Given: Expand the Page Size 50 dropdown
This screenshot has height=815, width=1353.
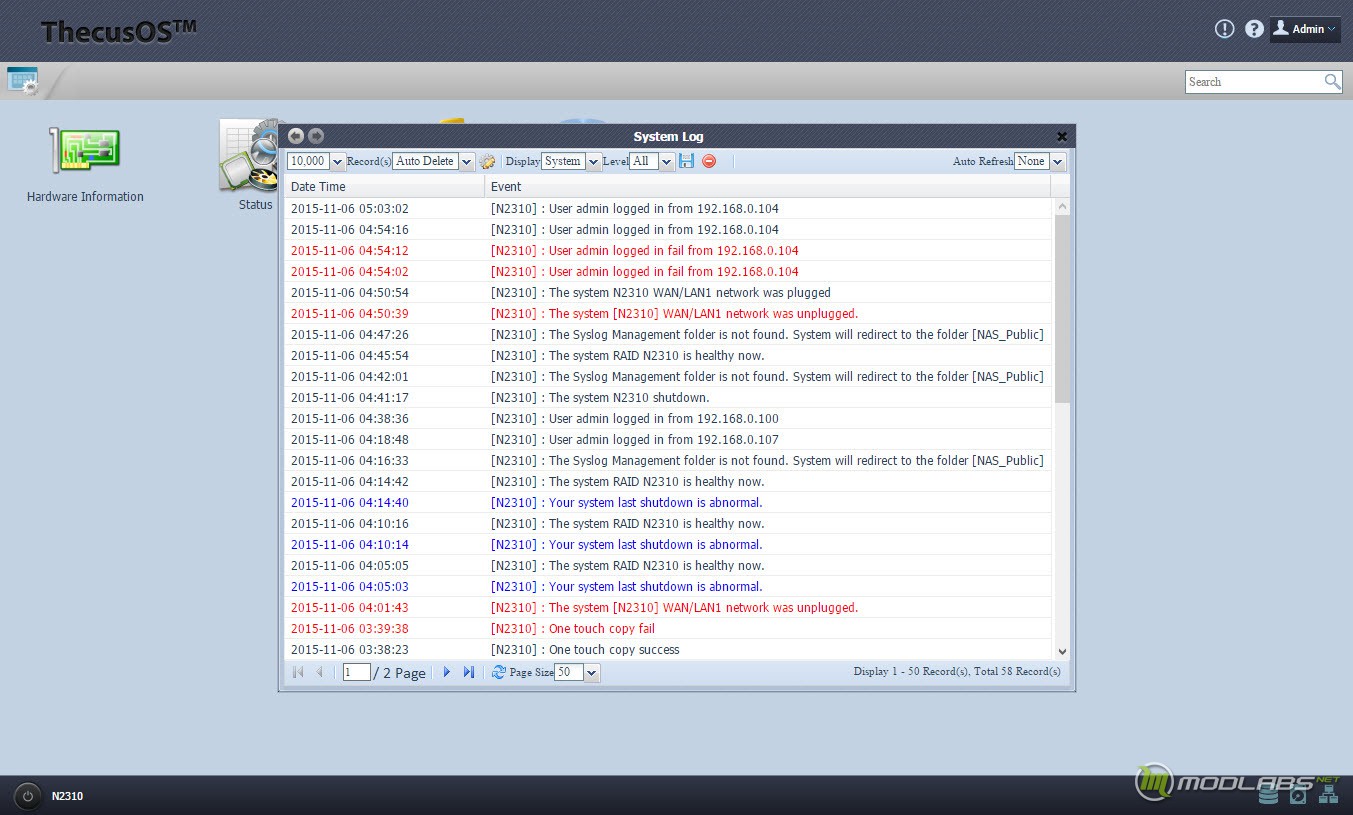Looking at the screenshot, I should click(x=591, y=673).
